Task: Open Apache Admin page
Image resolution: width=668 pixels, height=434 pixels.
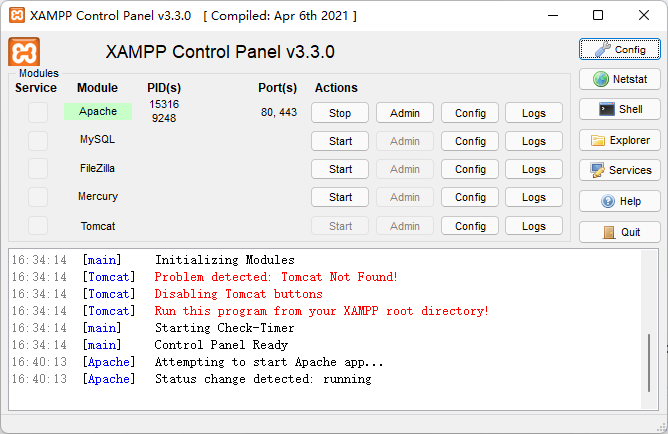Action: pyautogui.click(x=405, y=113)
